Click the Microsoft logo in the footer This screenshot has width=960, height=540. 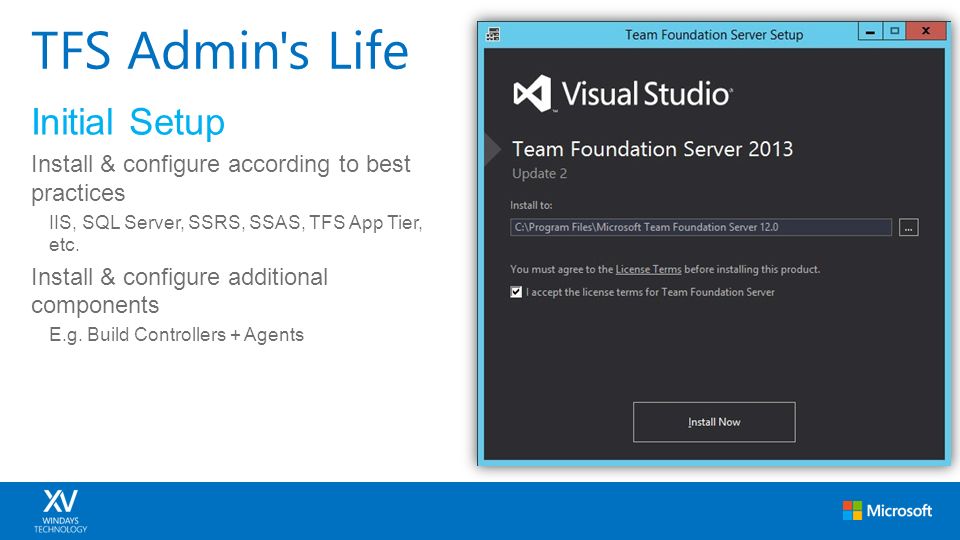[887, 511]
